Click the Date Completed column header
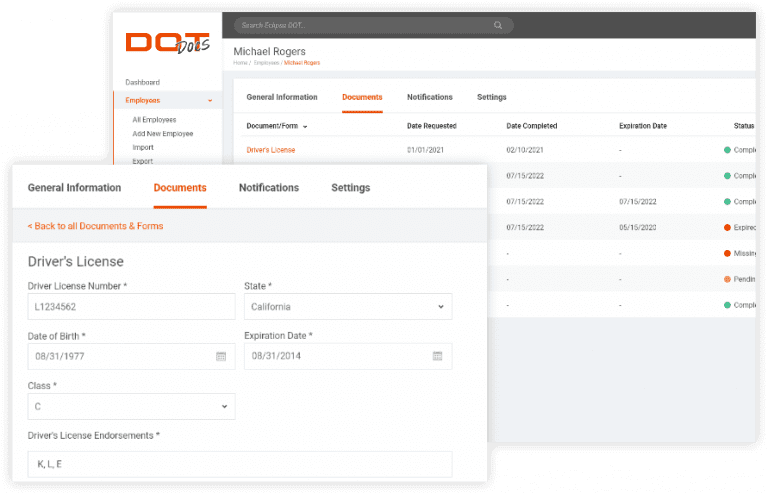The width and height of the screenshot is (768, 494). point(531,126)
